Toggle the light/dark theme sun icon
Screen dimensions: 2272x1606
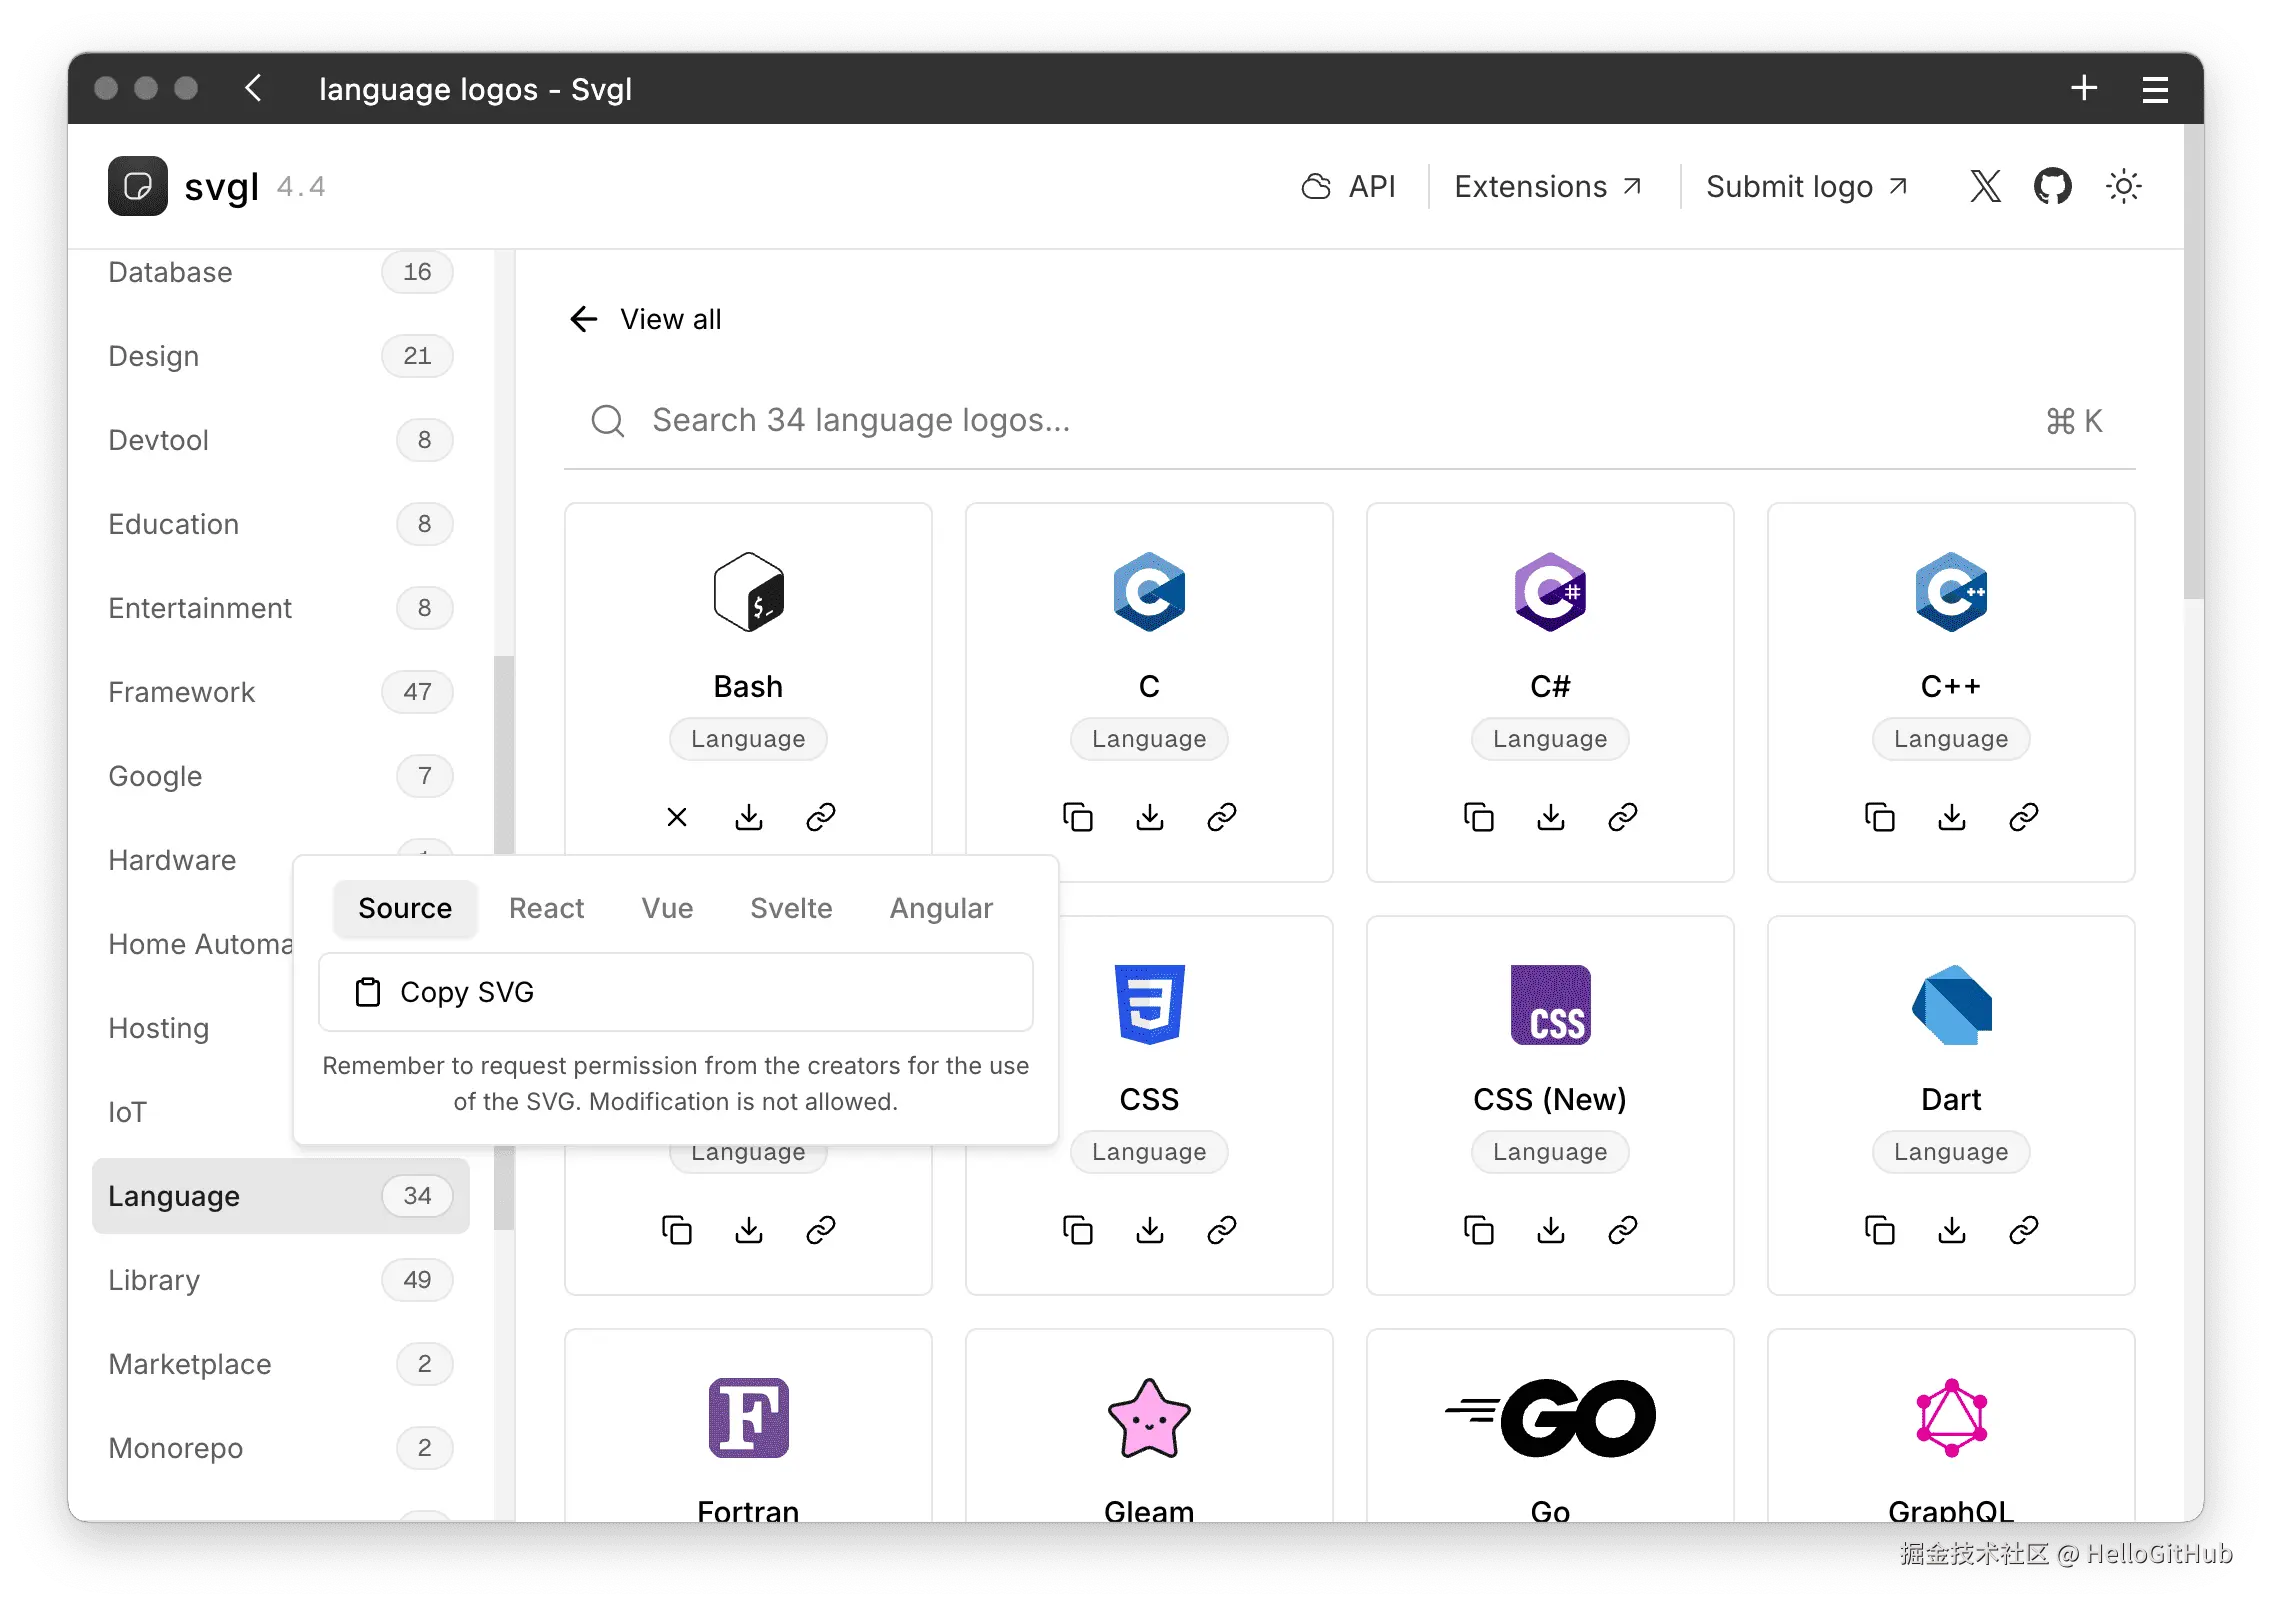(x=2123, y=186)
